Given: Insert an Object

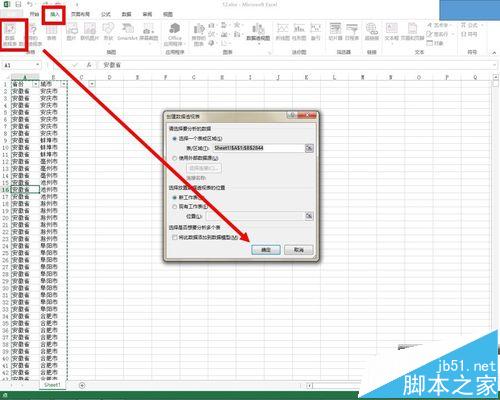Looking at the screenshot, I should pyautogui.click(x=435, y=43).
